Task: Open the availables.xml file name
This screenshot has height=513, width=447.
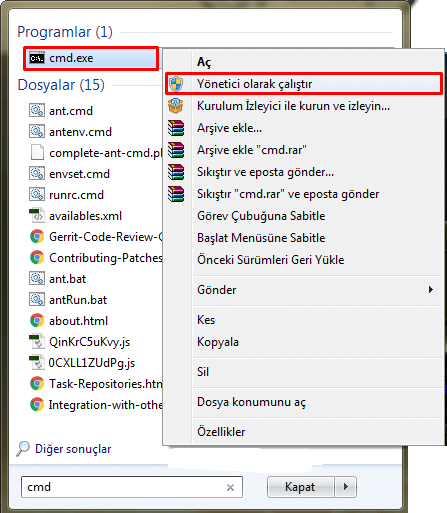Action: pos(85,216)
